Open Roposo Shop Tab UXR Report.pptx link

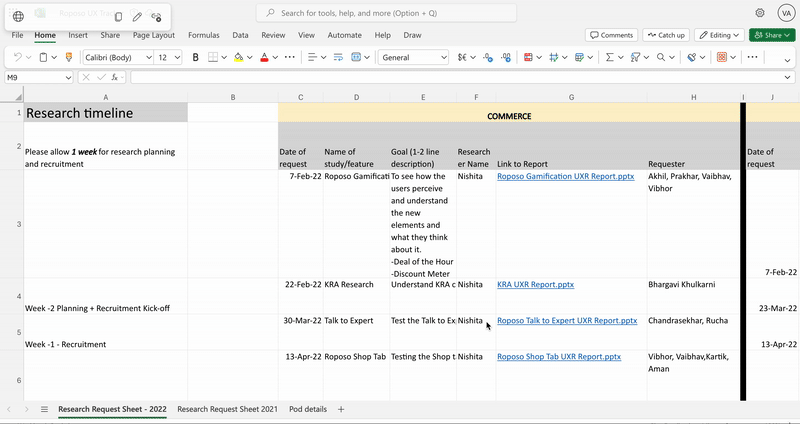(x=559, y=357)
